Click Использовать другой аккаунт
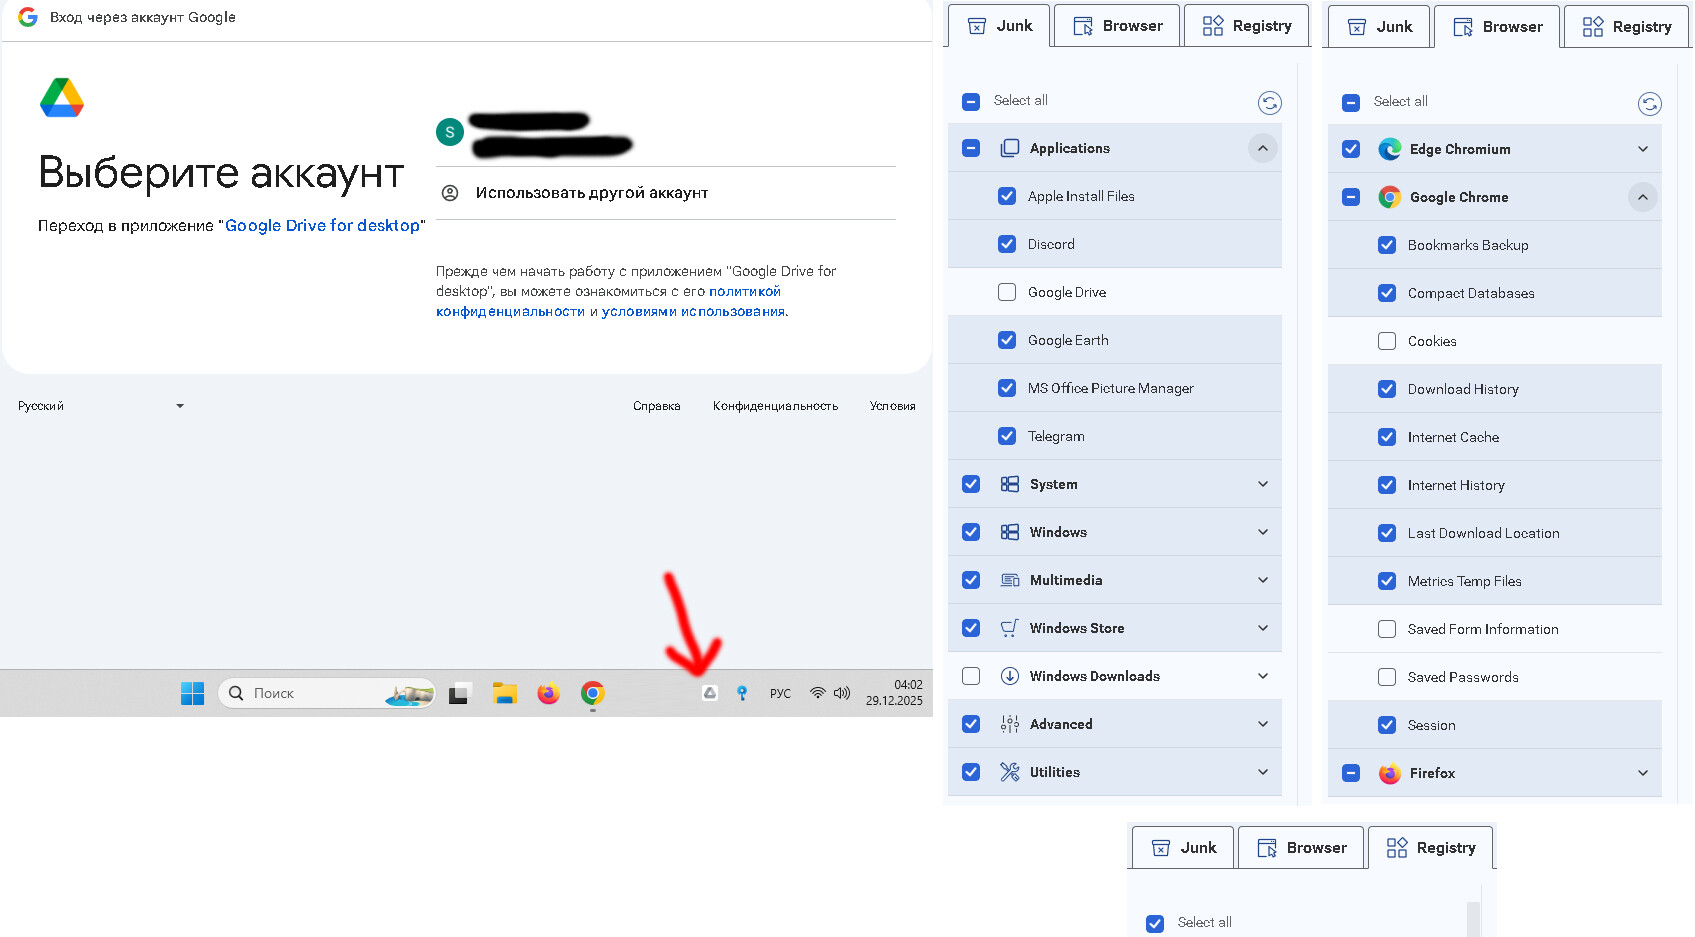1695x937 pixels. [591, 193]
